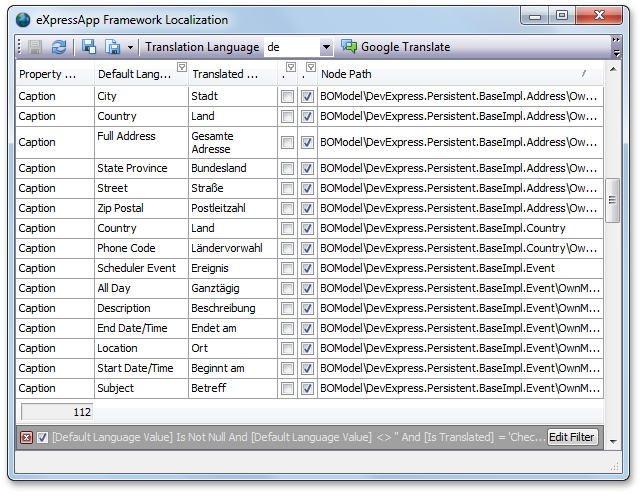Viewport: 643px width, 496px height.
Task: Open the arrow next to the export icon
Action: 130,48
